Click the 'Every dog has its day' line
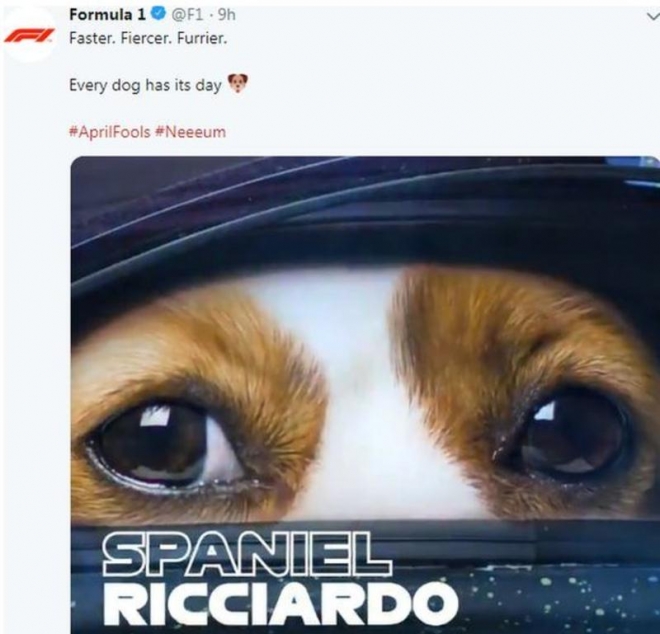This screenshot has width=660, height=634. pyautogui.click(x=145, y=85)
